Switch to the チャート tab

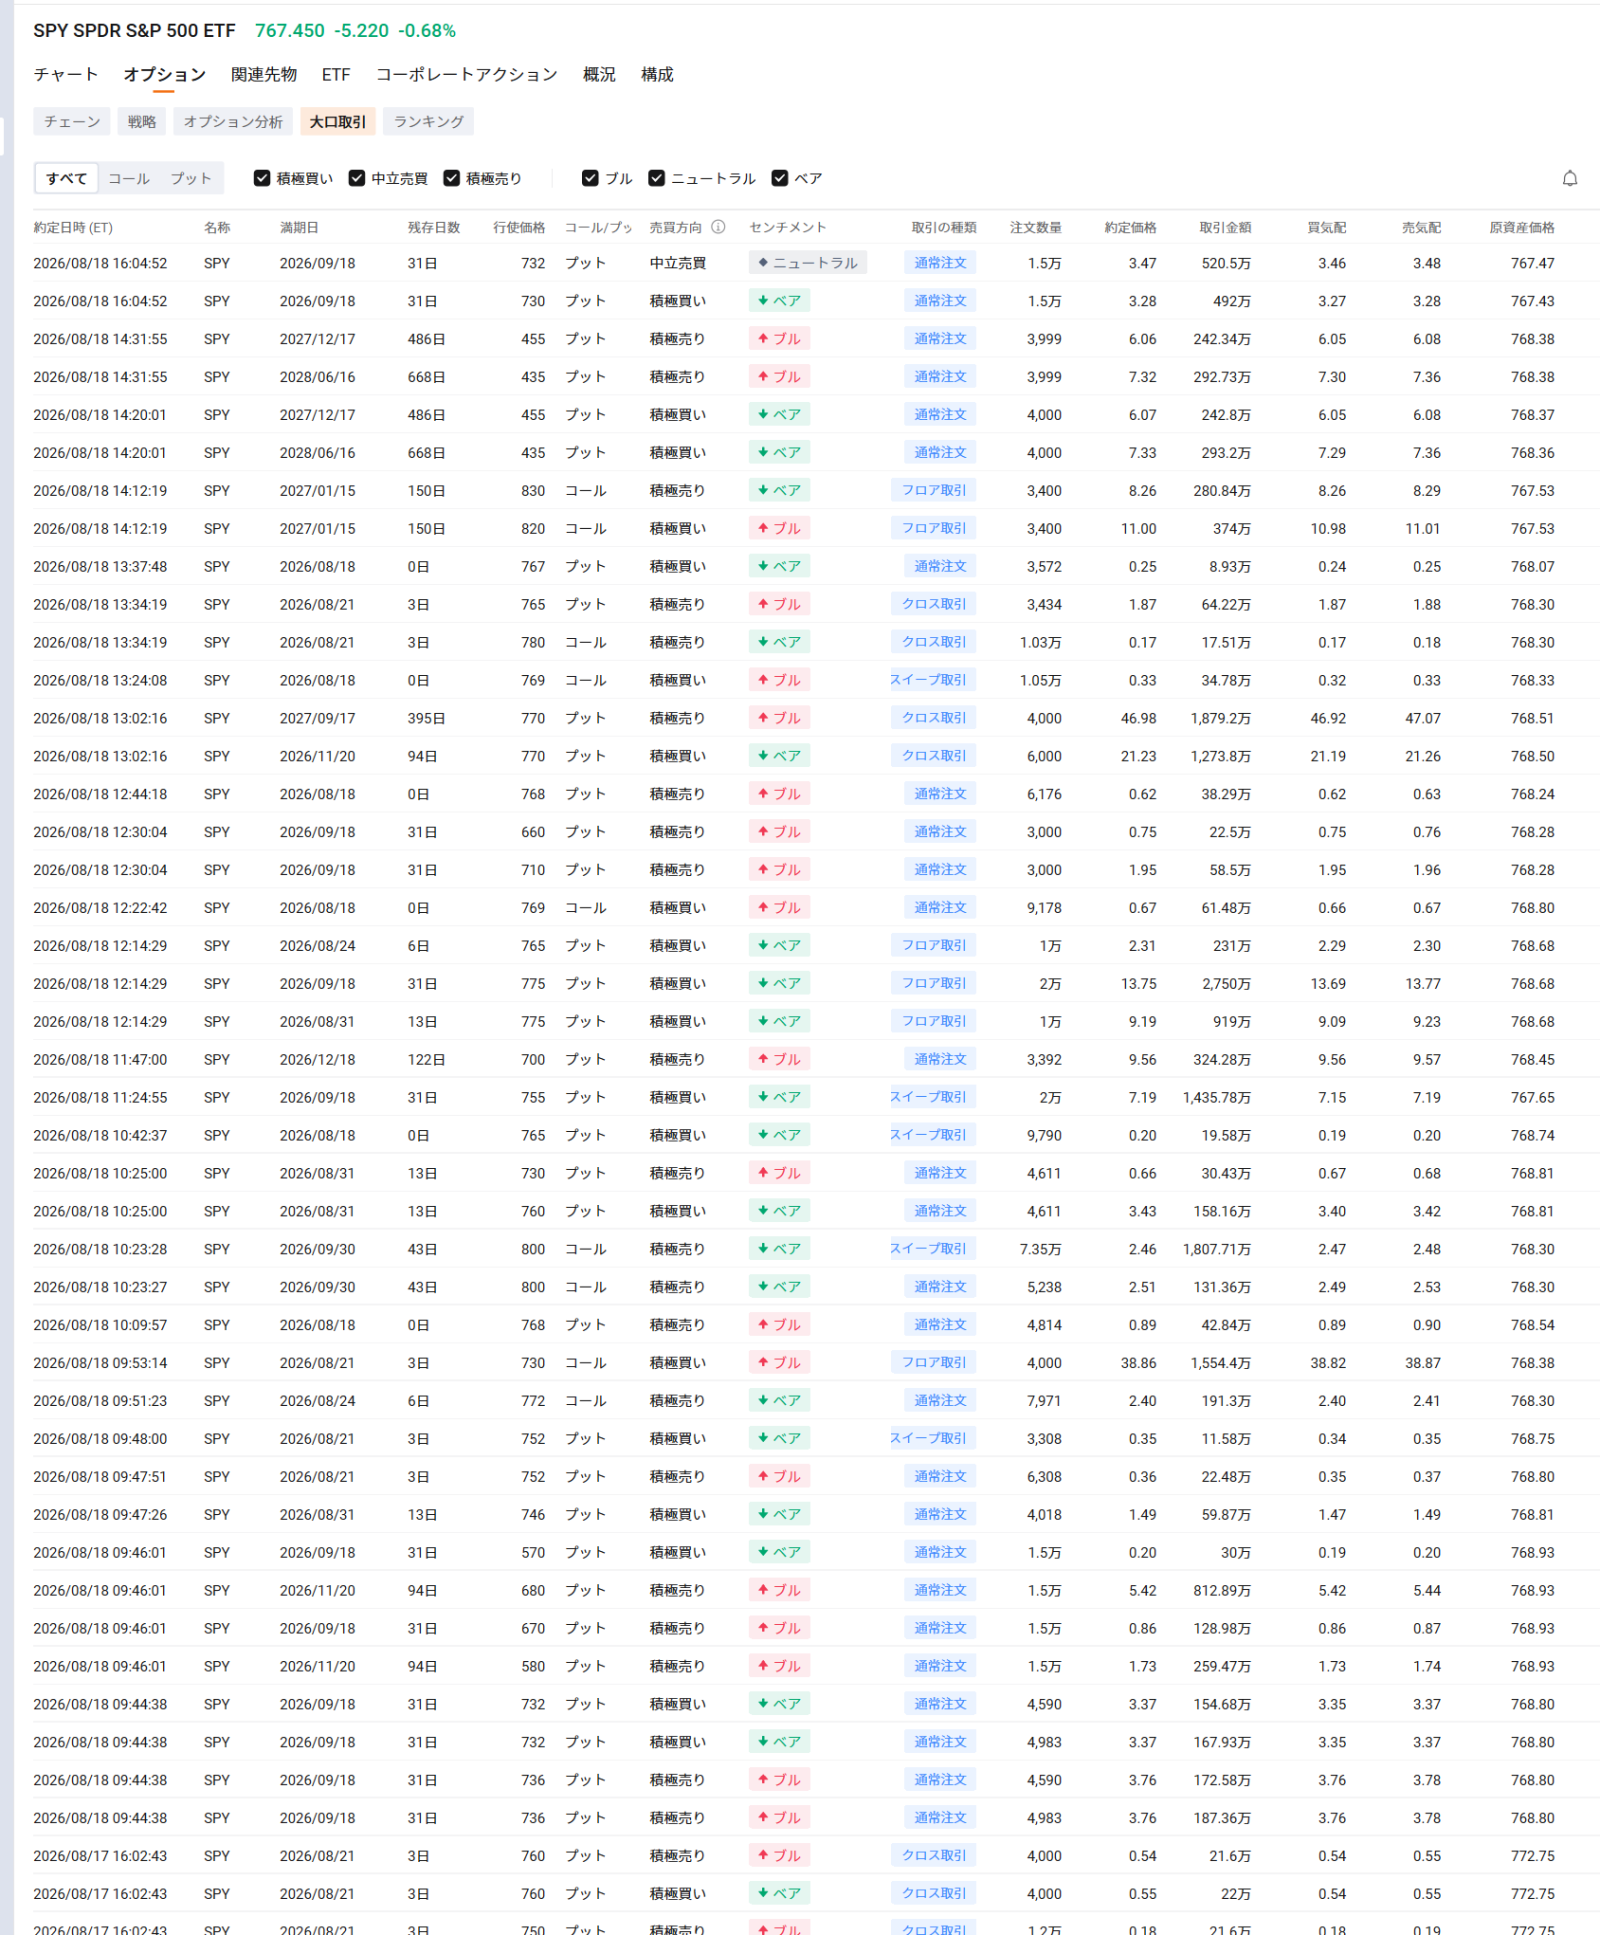click(x=66, y=74)
